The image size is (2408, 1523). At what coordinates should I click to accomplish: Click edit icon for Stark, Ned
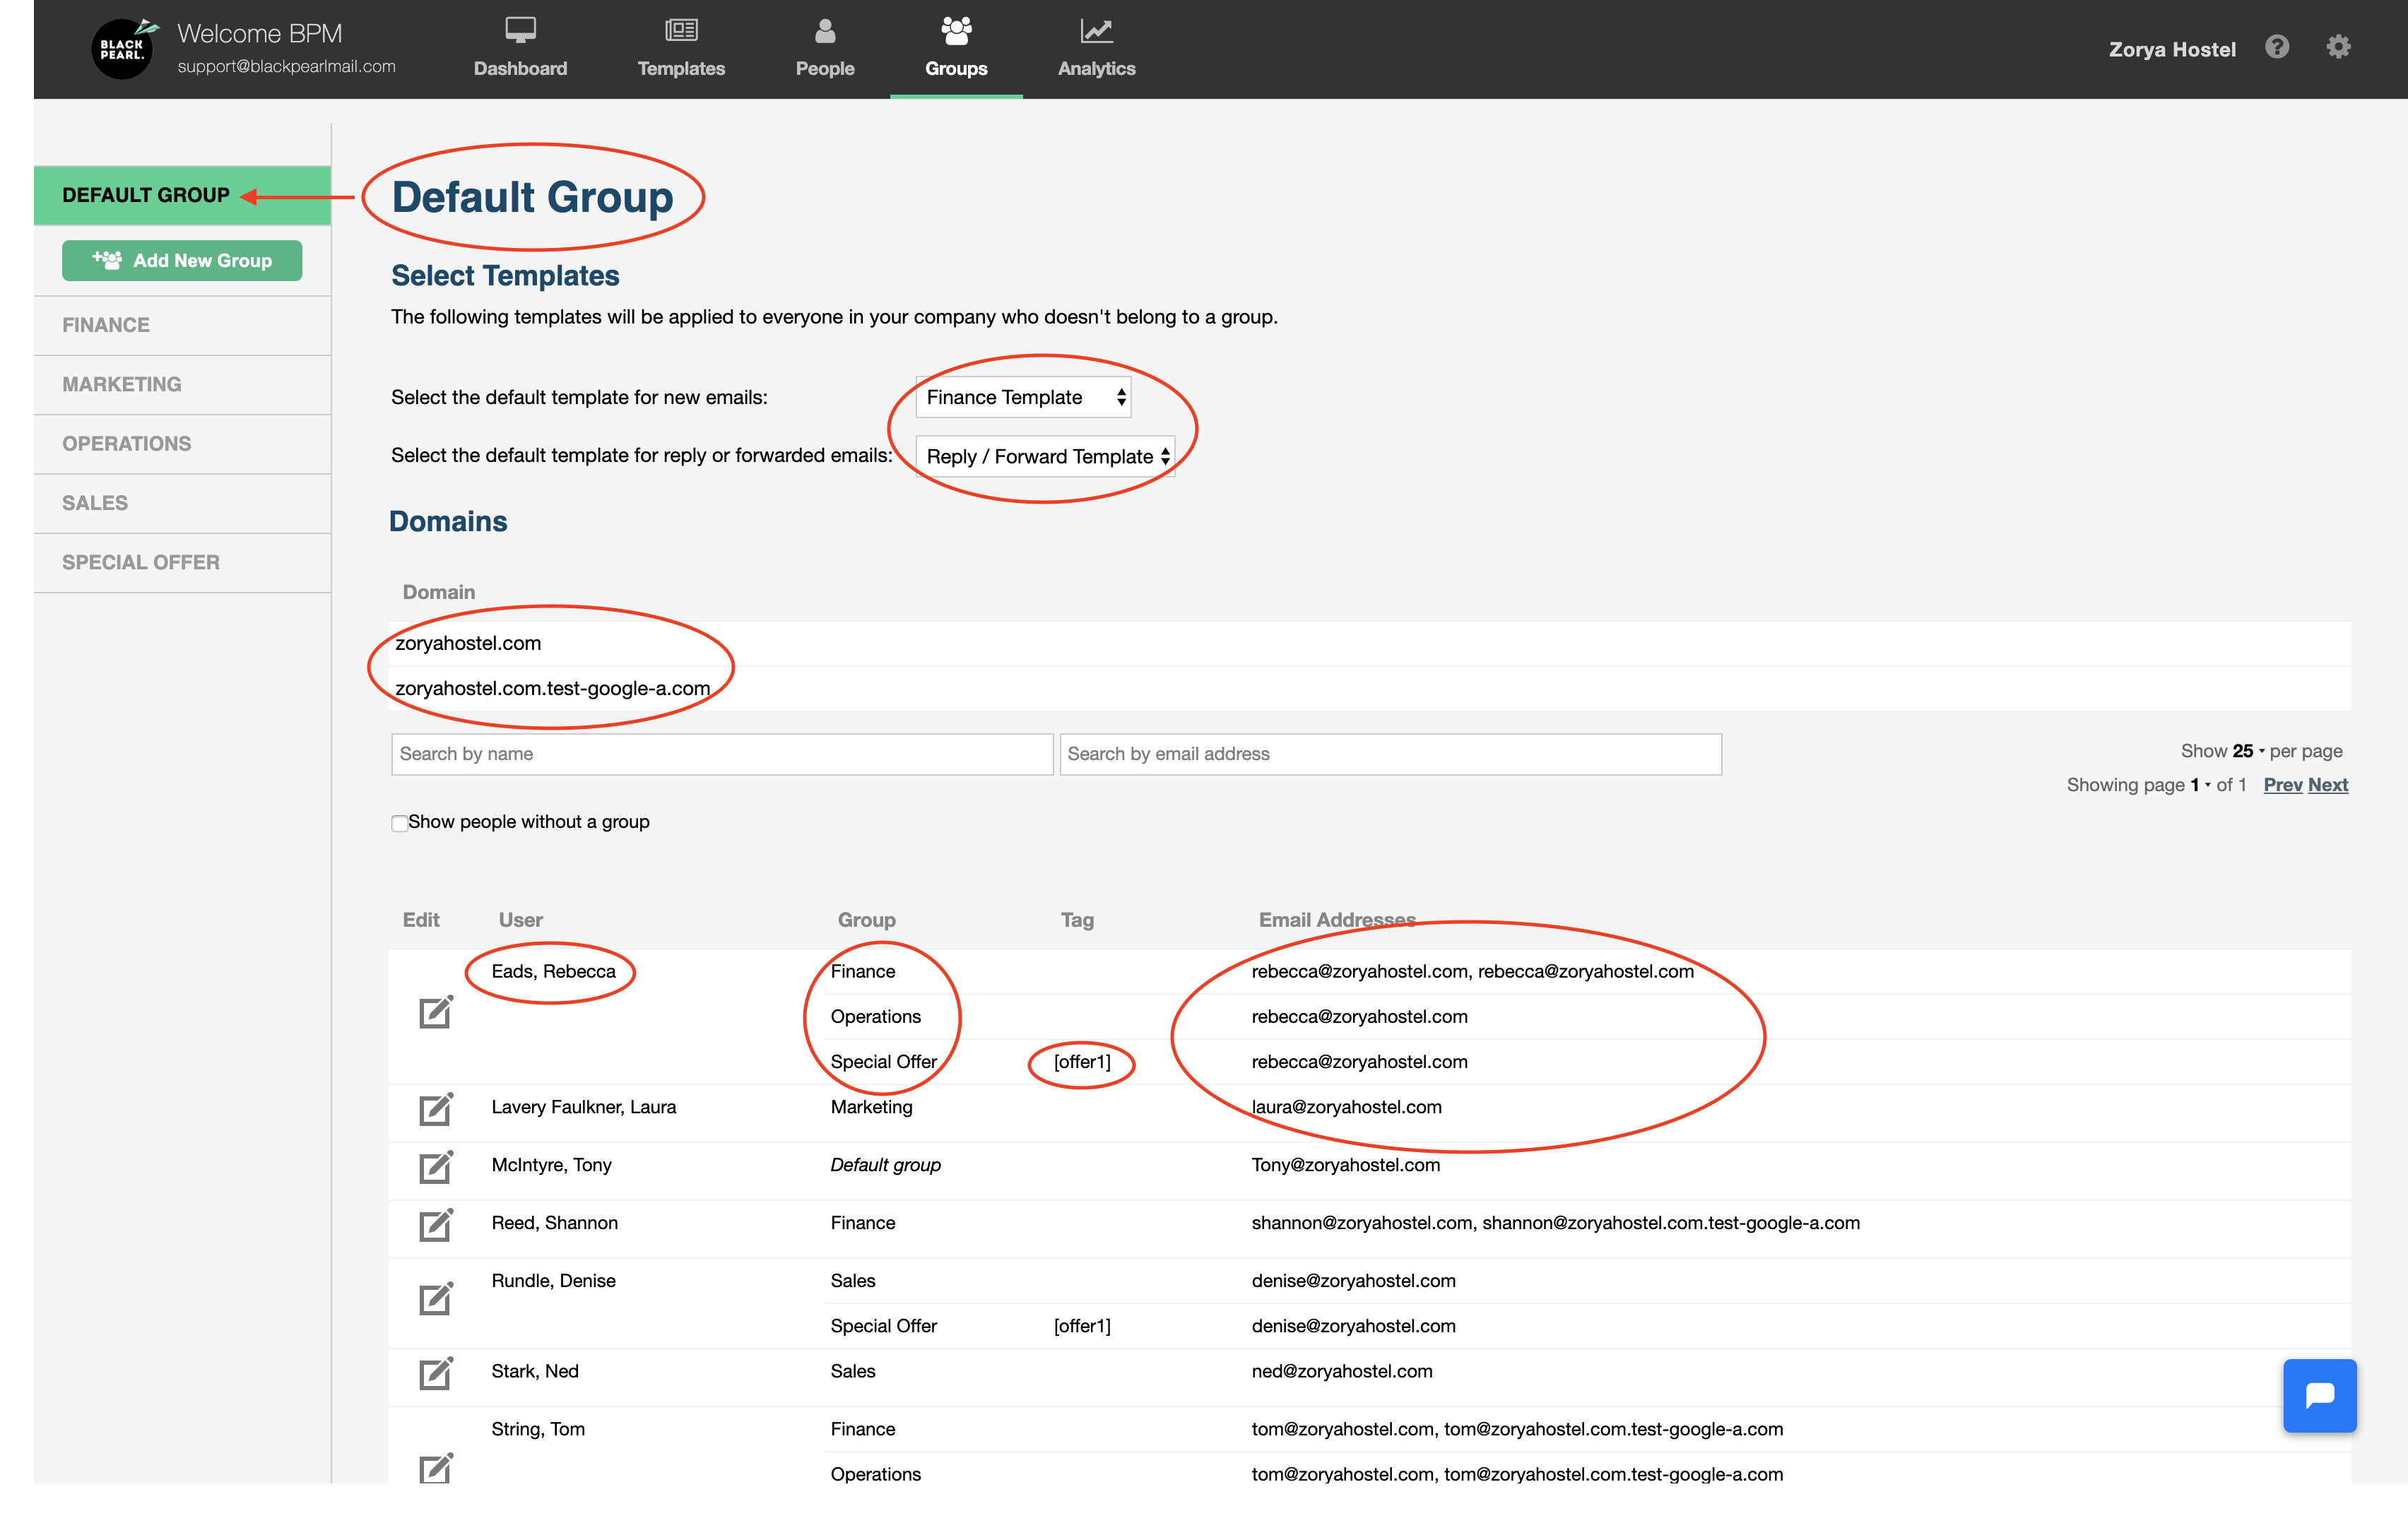click(435, 1373)
